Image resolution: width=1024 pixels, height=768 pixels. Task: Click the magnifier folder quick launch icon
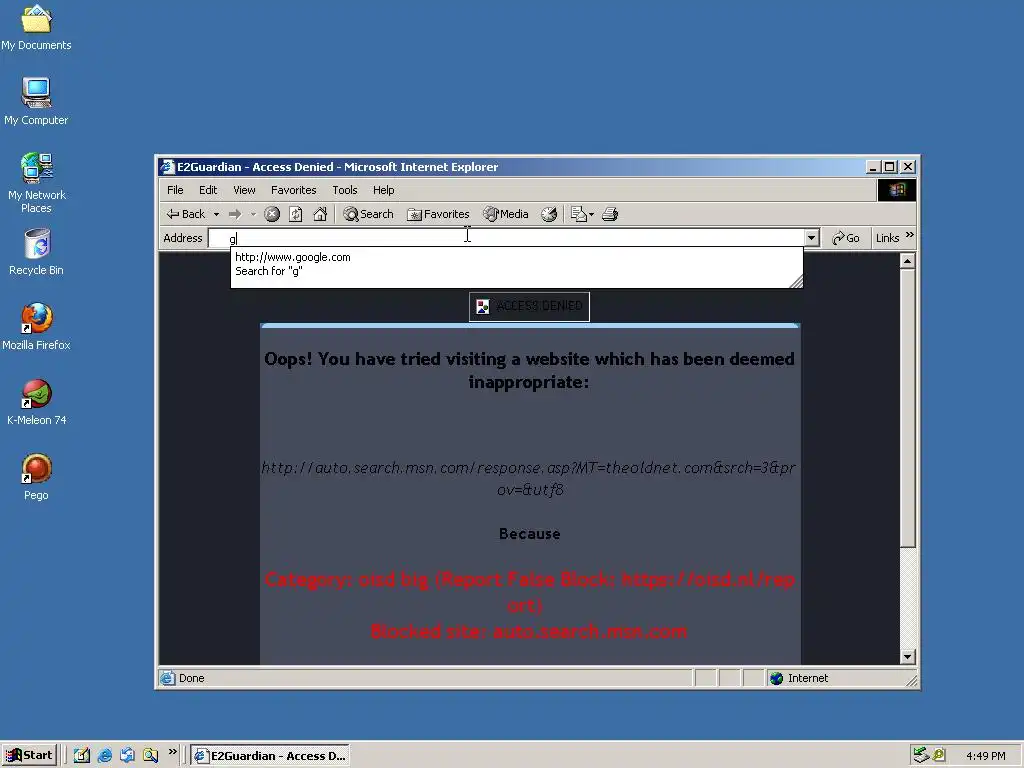pos(151,756)
